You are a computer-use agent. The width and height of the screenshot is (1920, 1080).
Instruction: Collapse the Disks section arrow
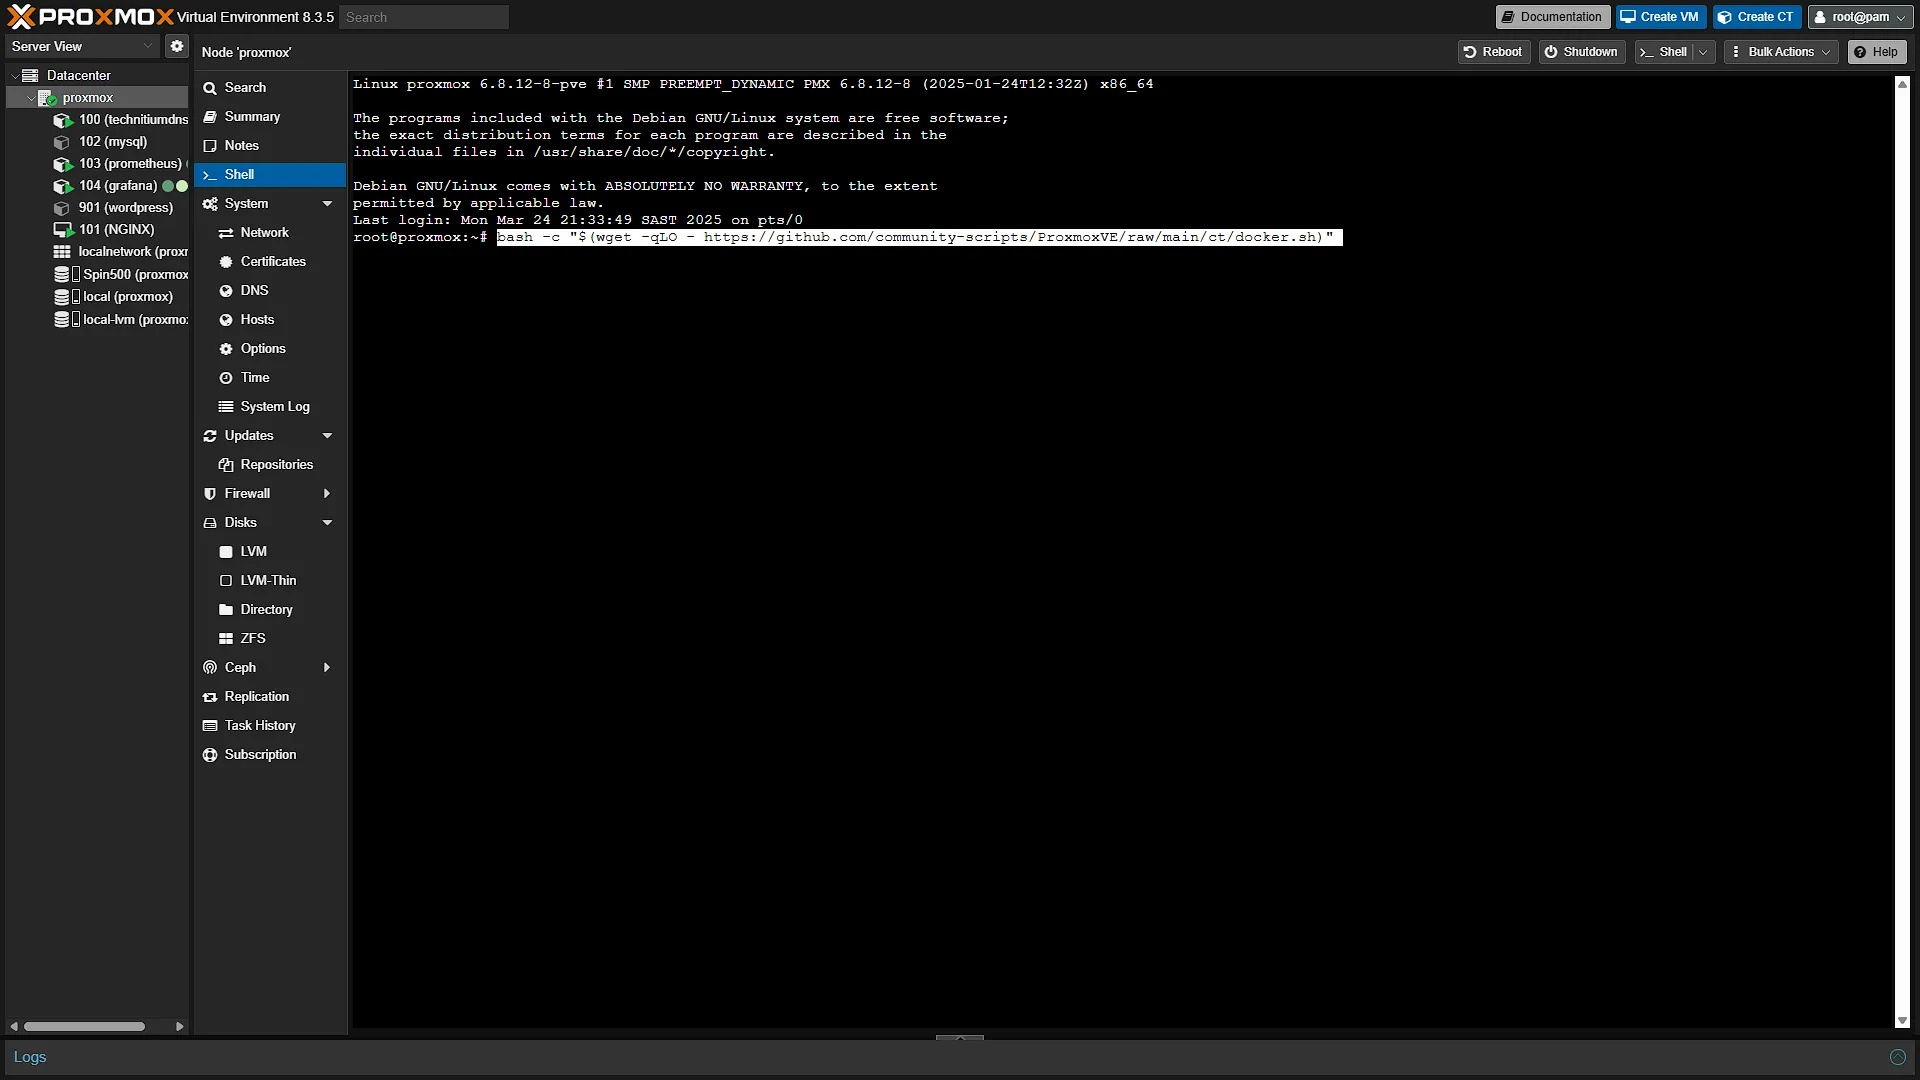[x=327, y=523]
